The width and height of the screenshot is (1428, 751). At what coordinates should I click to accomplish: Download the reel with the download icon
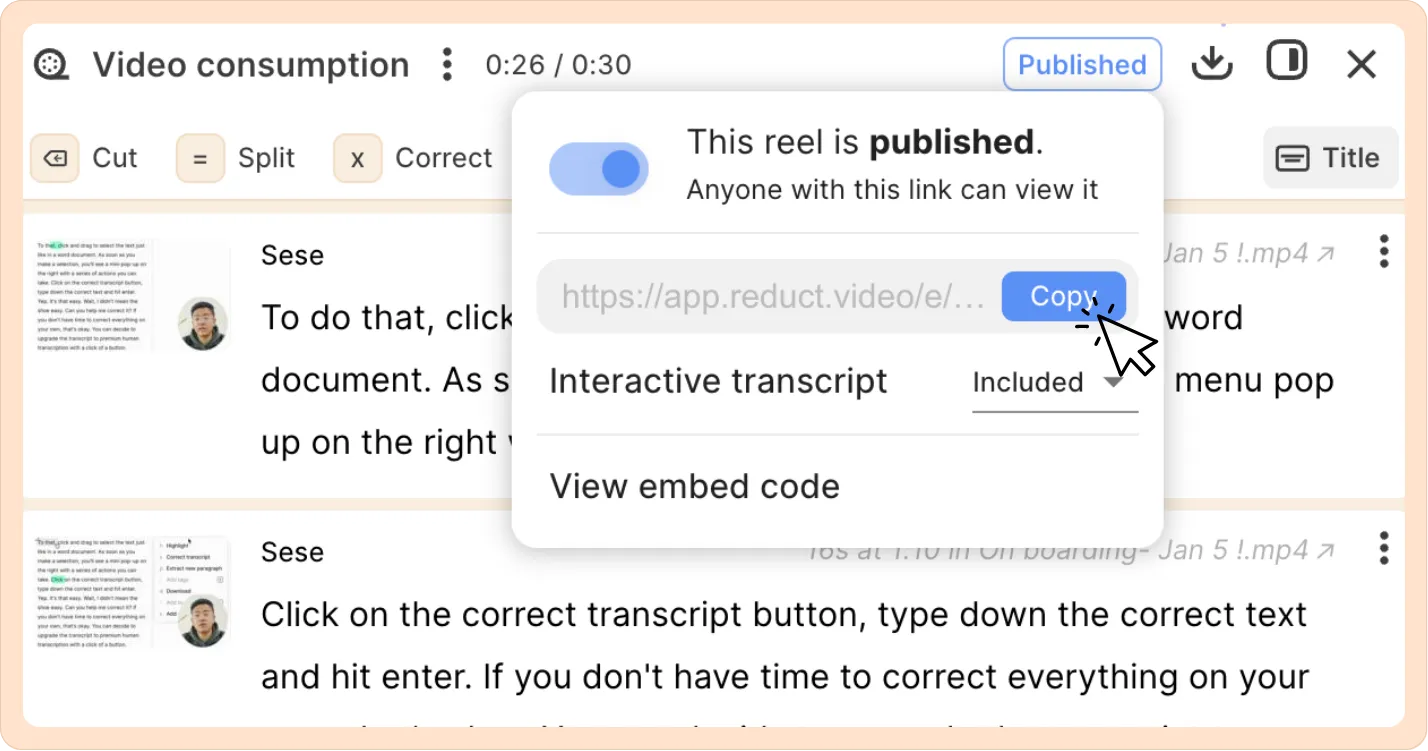(1212, 64)
